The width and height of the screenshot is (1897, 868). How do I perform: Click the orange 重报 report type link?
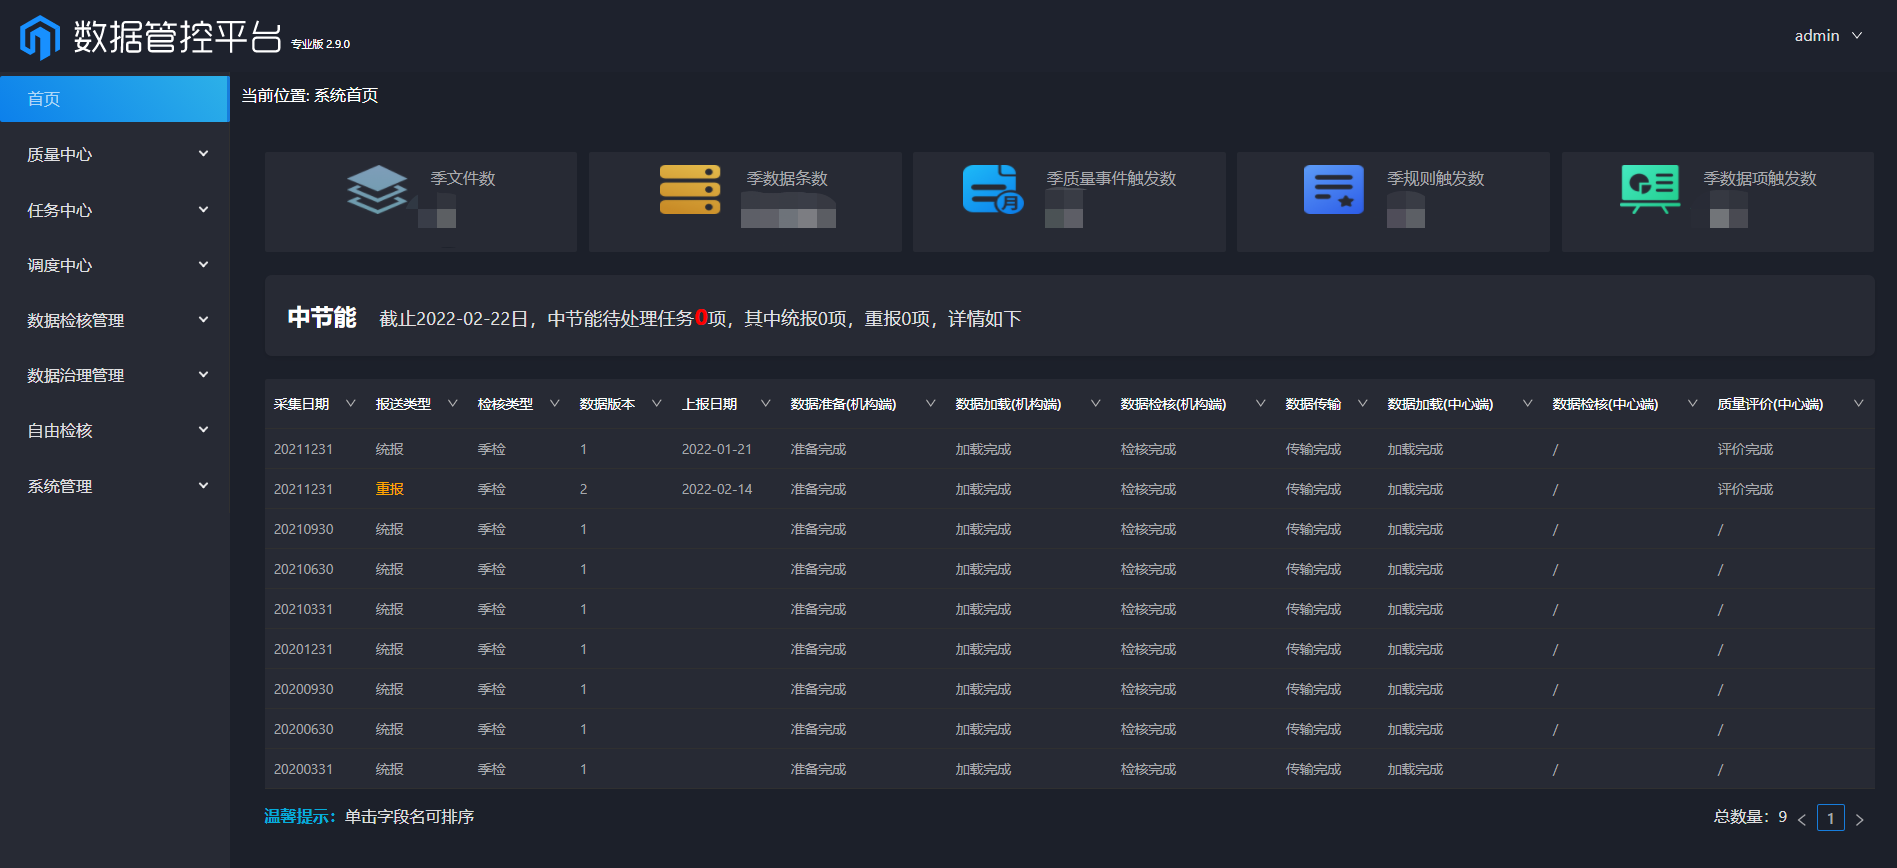390,489
